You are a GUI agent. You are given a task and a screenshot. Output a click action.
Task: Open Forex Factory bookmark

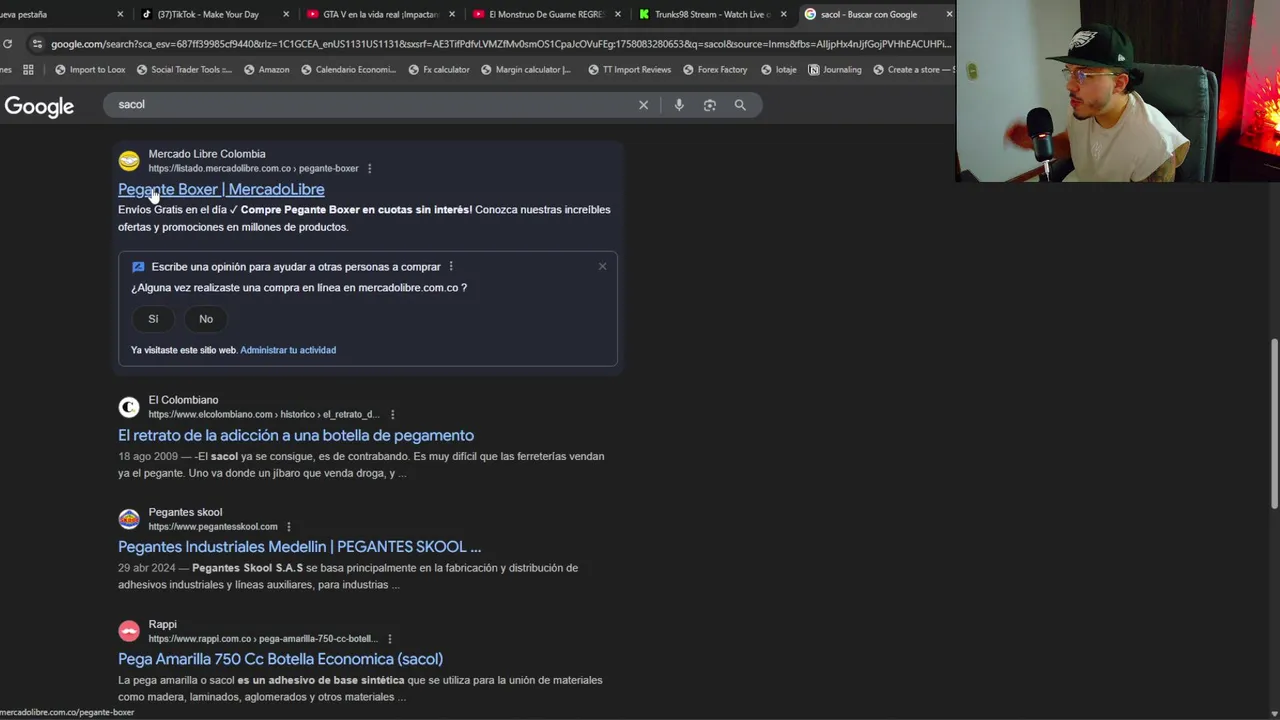pos(714,69)
